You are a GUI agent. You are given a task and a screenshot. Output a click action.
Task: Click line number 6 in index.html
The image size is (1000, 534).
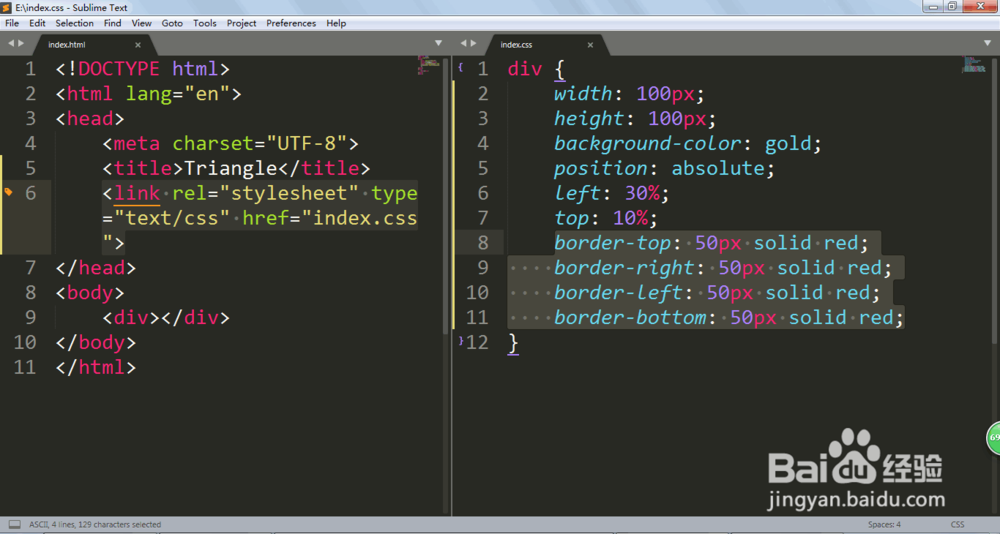31,193
